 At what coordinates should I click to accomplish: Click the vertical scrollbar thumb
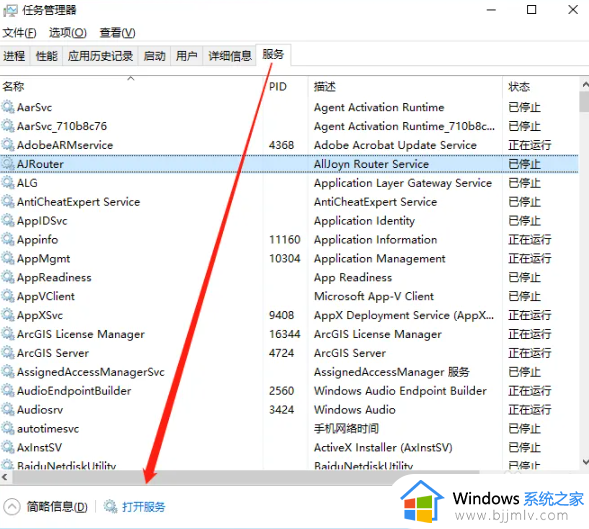[584, 102]
